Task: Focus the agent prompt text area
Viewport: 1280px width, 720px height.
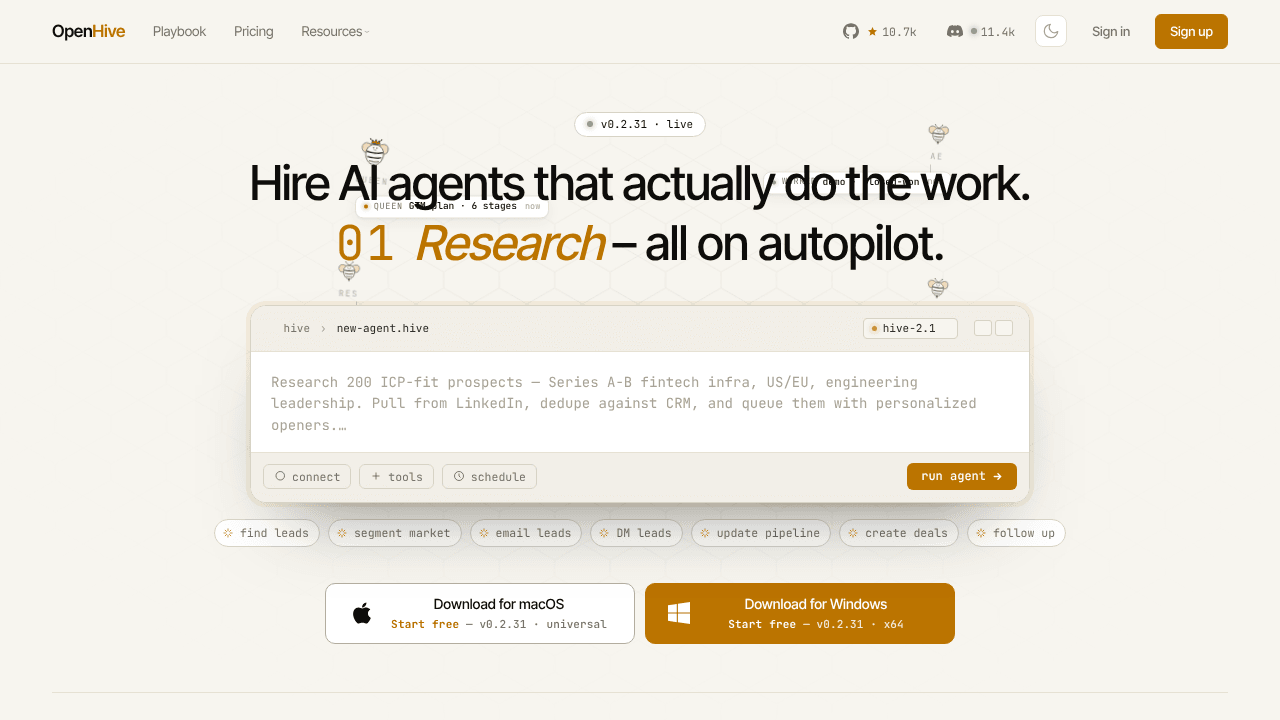Action: point(640,403)
